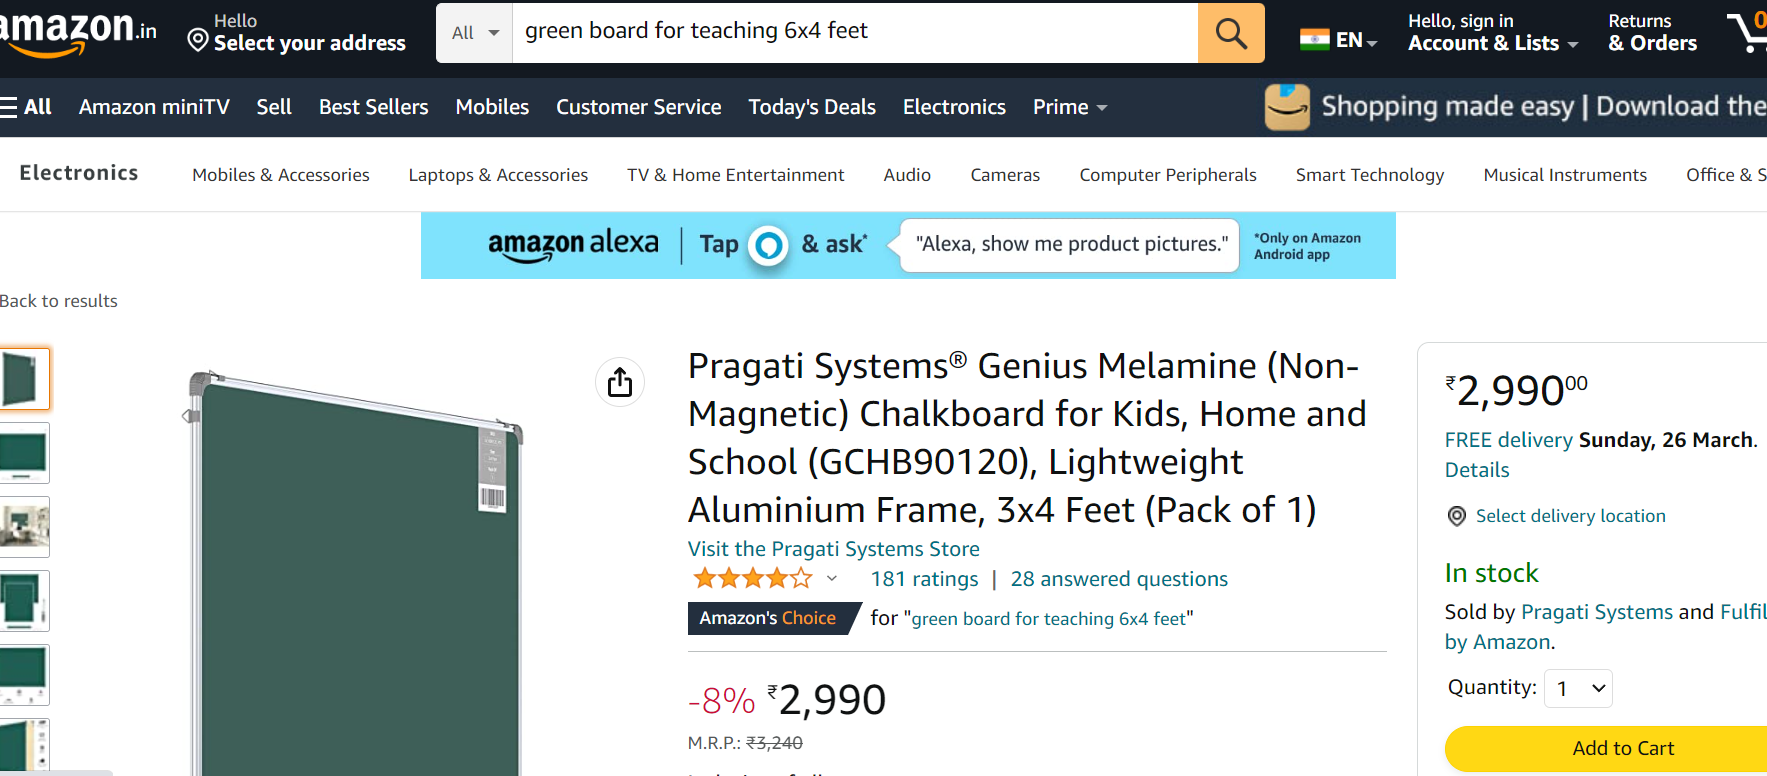Go to Today's Deals in the nav bar
The image size is (1767, 776).
pos(812,107)
